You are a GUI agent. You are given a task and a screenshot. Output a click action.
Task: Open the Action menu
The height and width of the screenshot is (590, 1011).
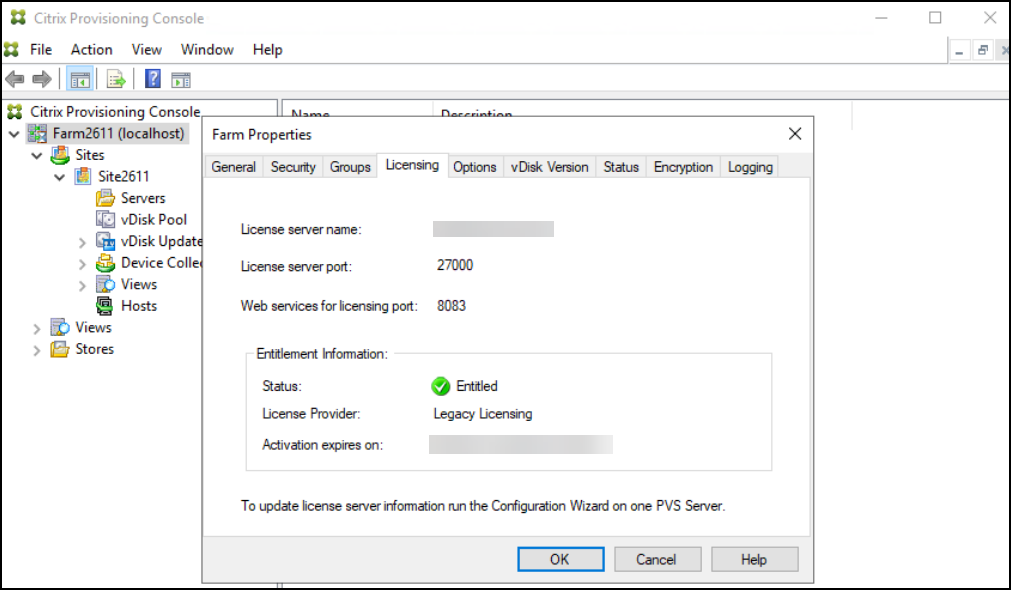91,48
